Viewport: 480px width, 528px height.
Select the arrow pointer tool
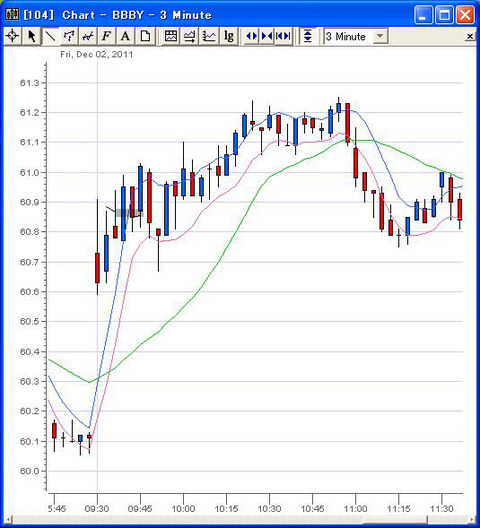tap(32, 36)
